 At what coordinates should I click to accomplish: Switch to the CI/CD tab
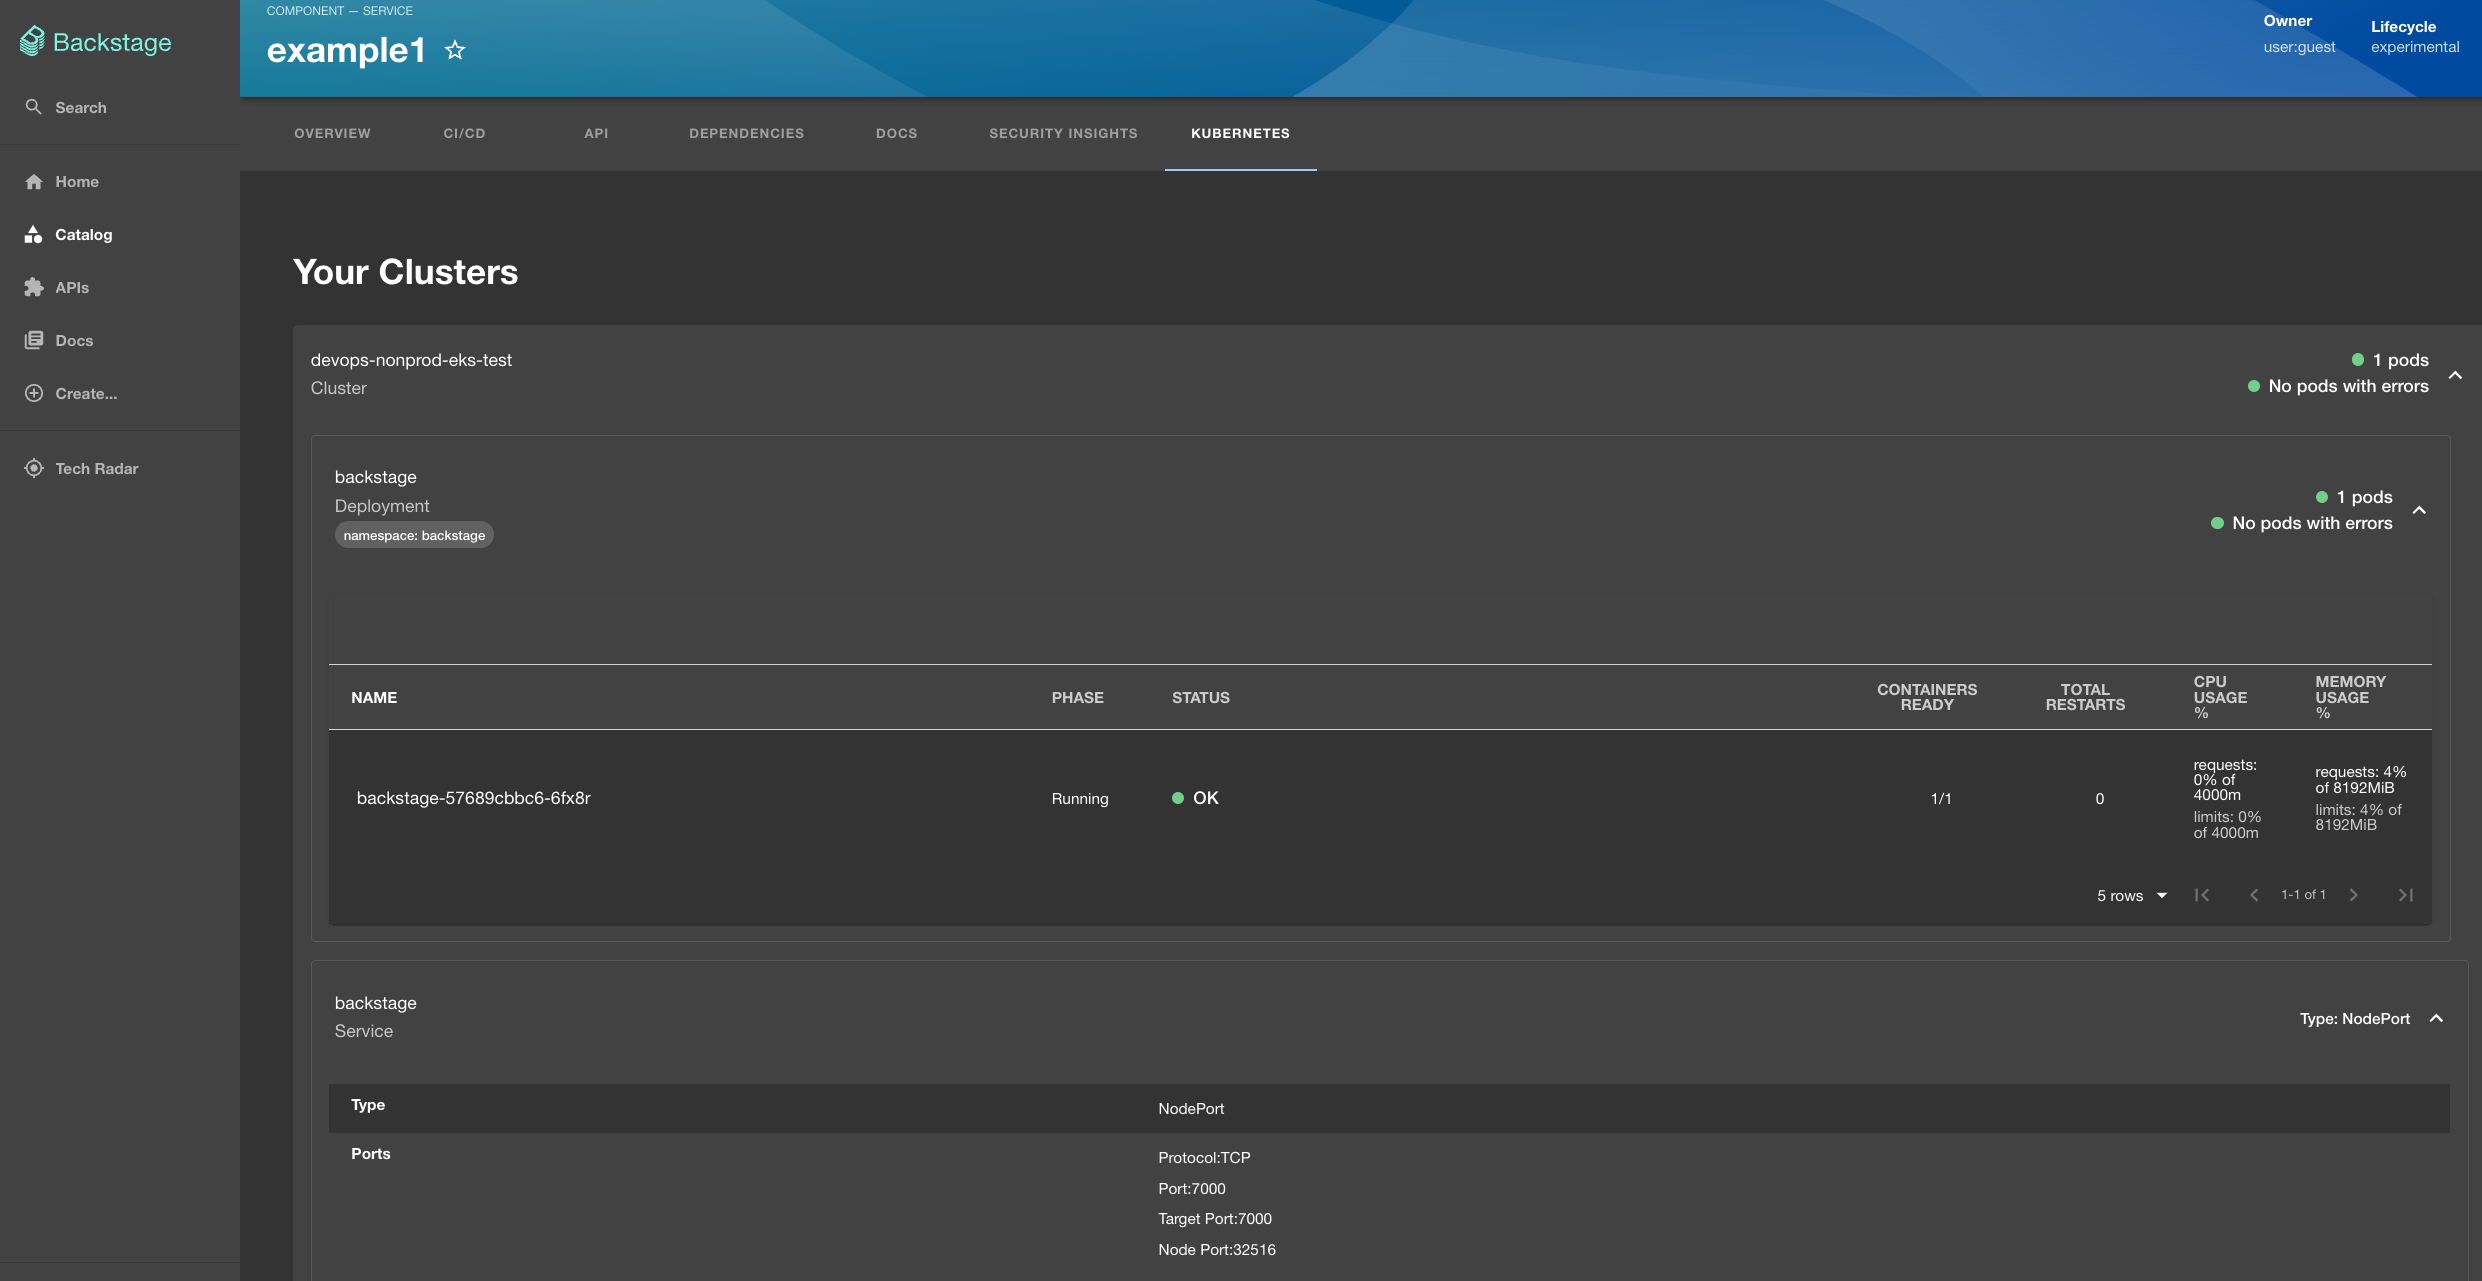[464, 133]
